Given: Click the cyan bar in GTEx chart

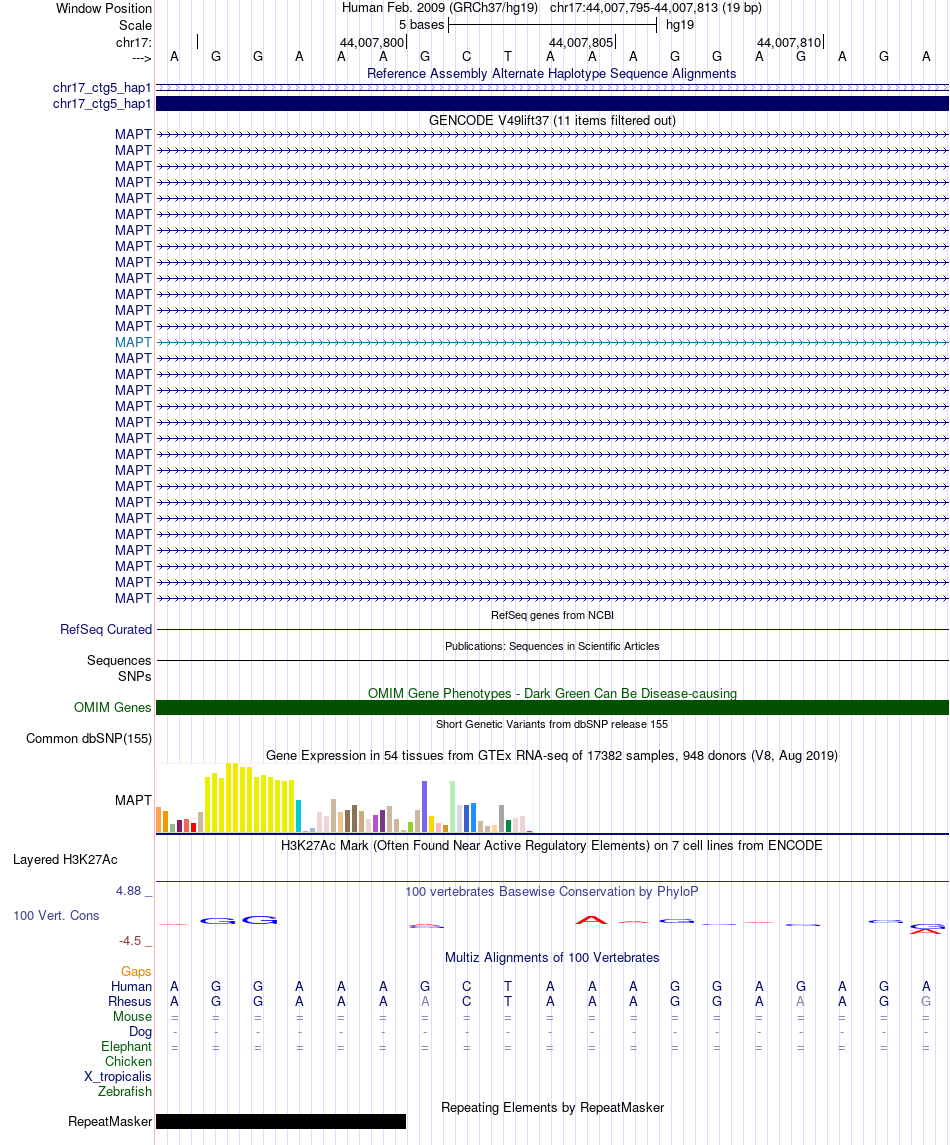Looking at the screenshot, I should [x=298, y=816].
